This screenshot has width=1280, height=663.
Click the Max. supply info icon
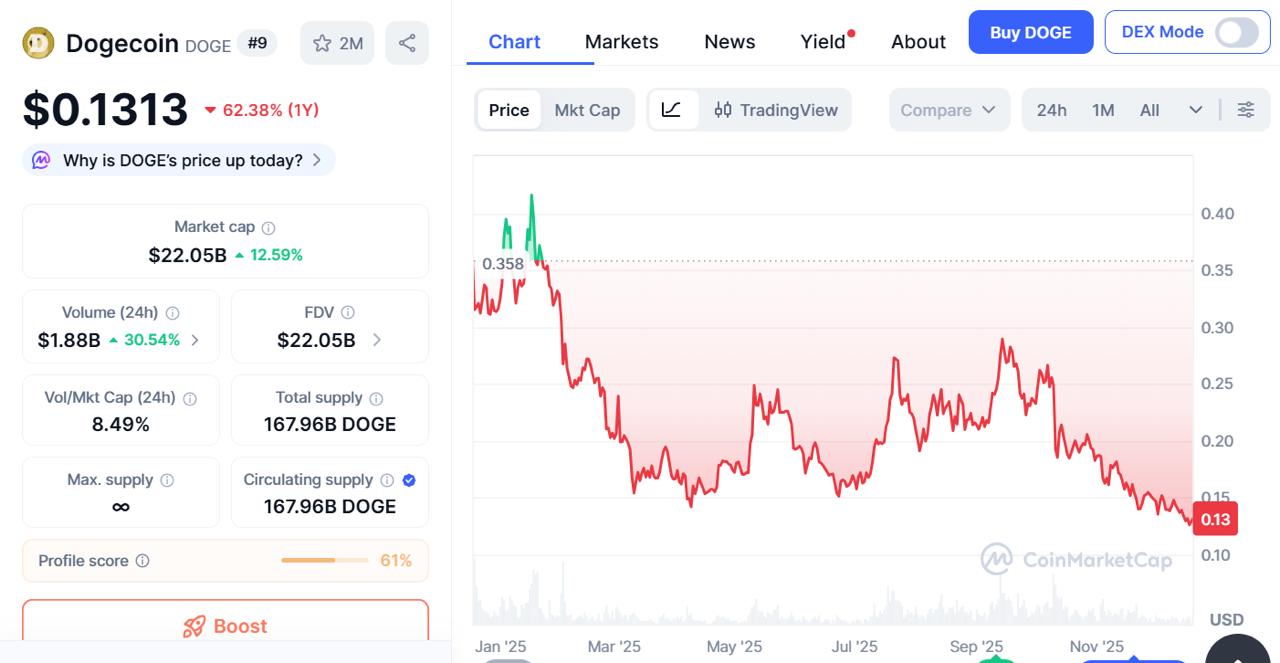[167, 480]
